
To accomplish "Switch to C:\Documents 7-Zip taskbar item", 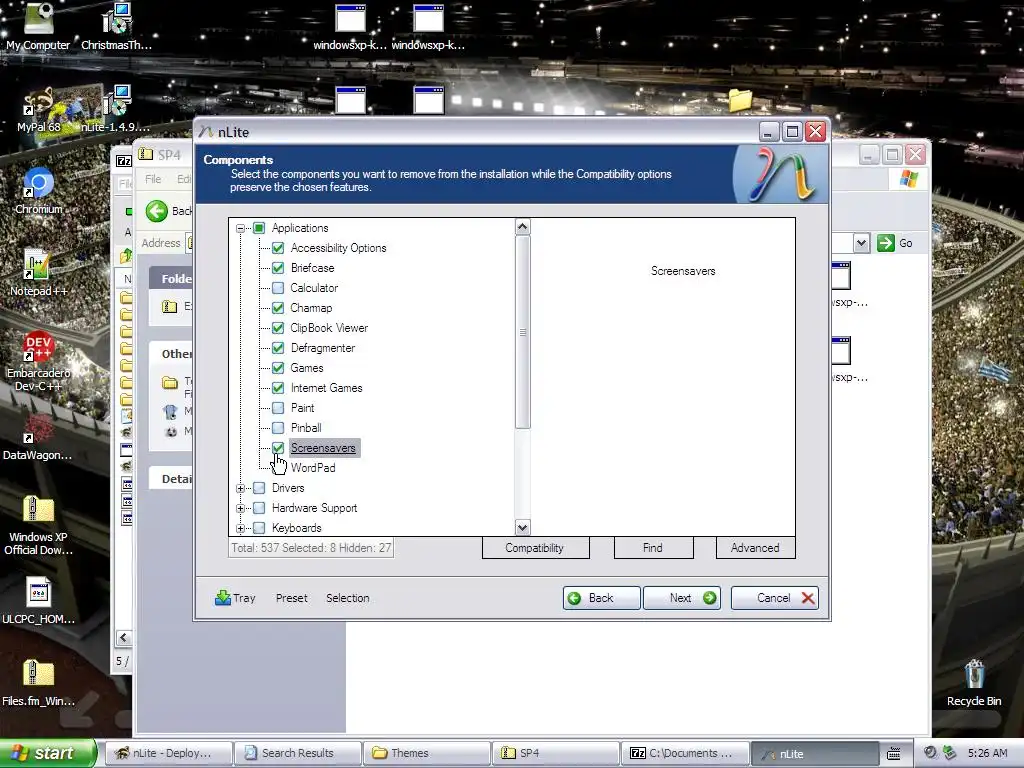I will tap(685, 753).
